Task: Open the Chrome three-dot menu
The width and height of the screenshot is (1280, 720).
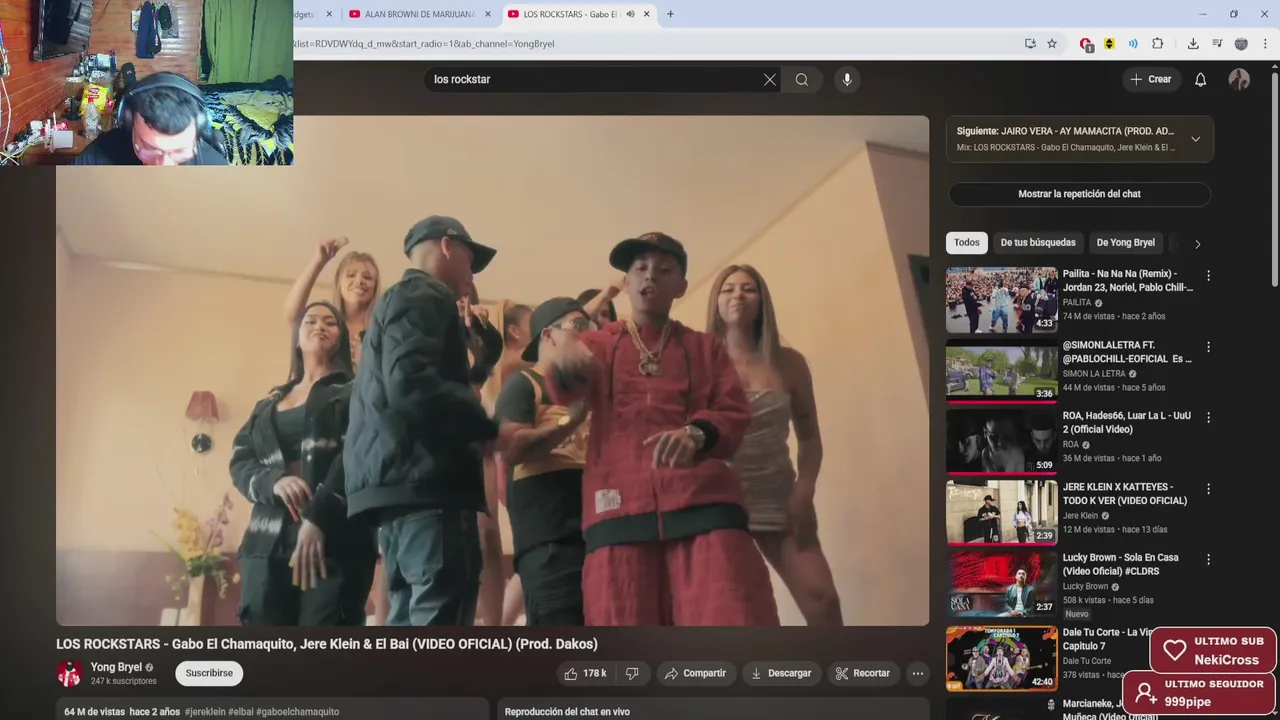Action: coord(1265,44)
